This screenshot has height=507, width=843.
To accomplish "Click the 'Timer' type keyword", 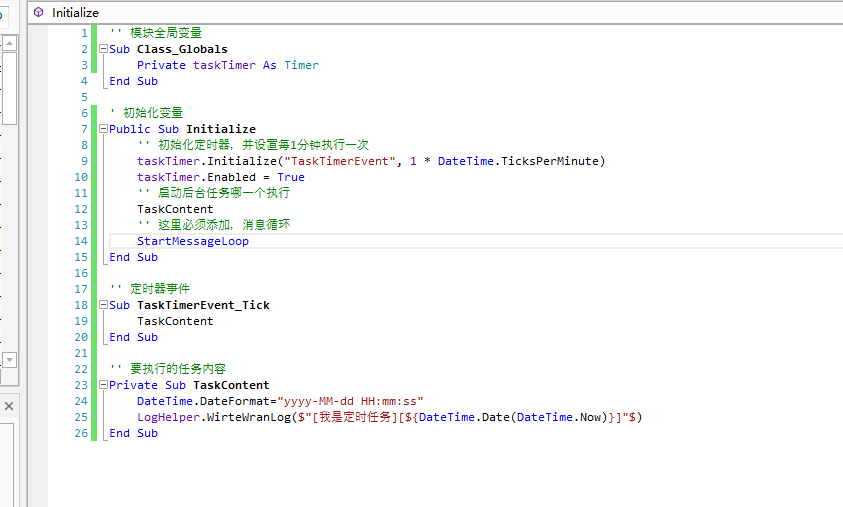I will click(x=301, y=65).
